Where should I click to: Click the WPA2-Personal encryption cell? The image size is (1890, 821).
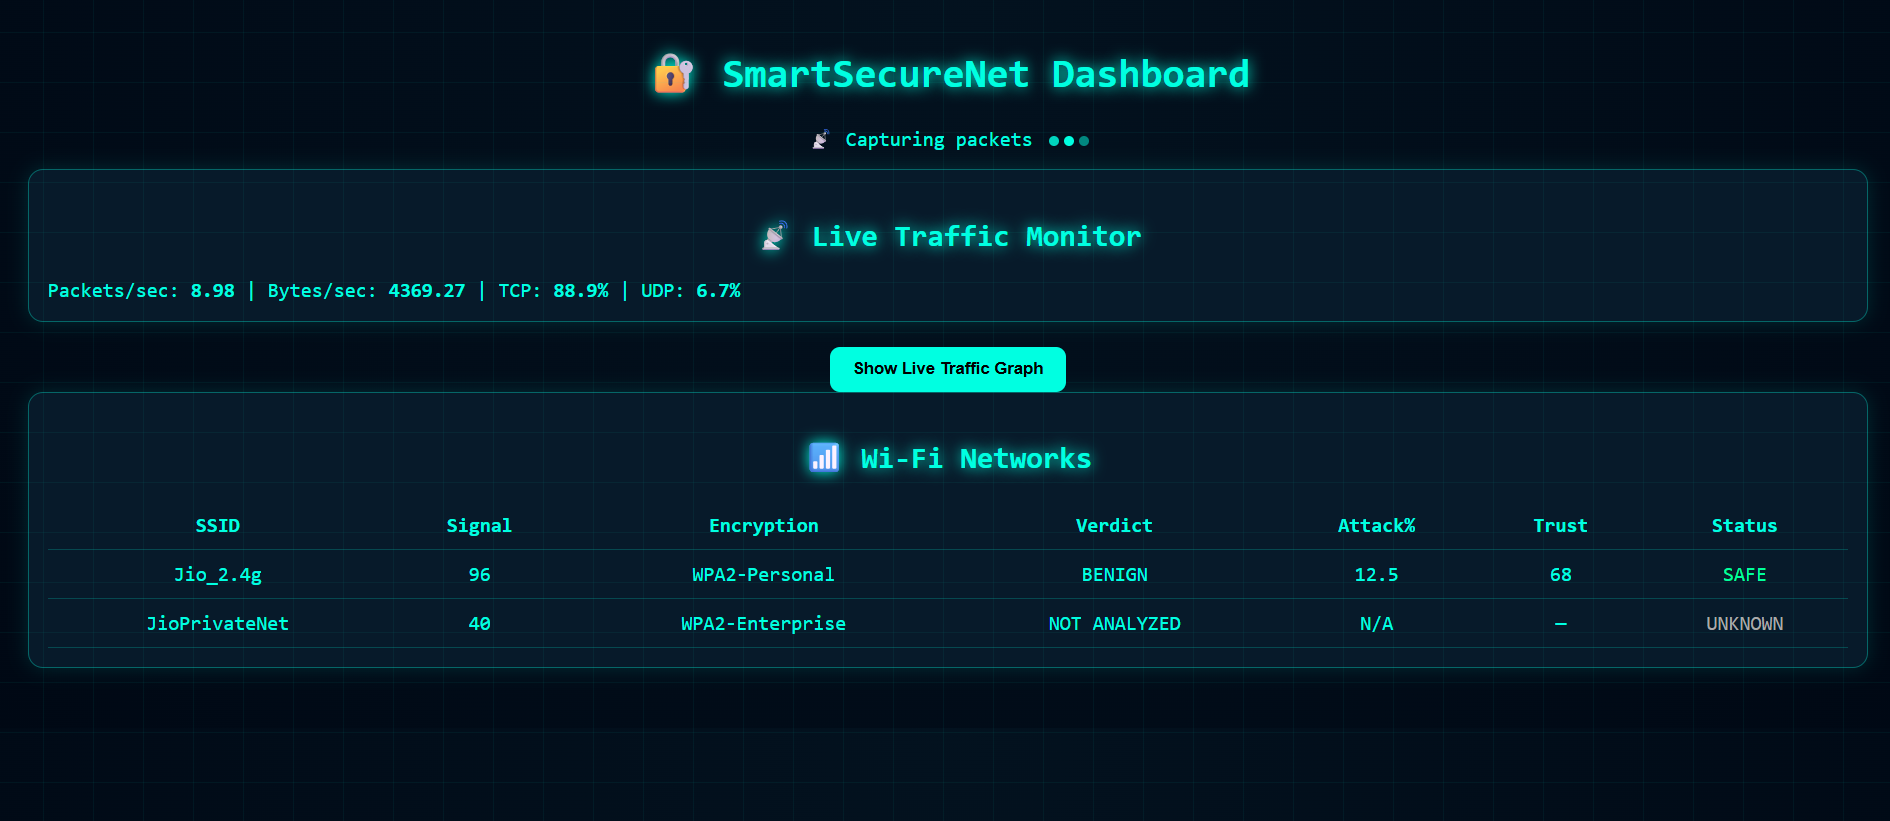(764, 575)
